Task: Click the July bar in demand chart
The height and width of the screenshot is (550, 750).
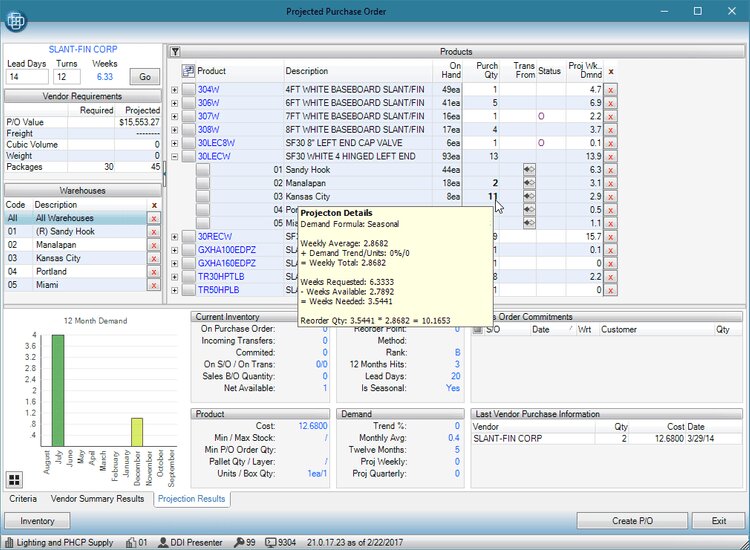Action: coord(58,390)
